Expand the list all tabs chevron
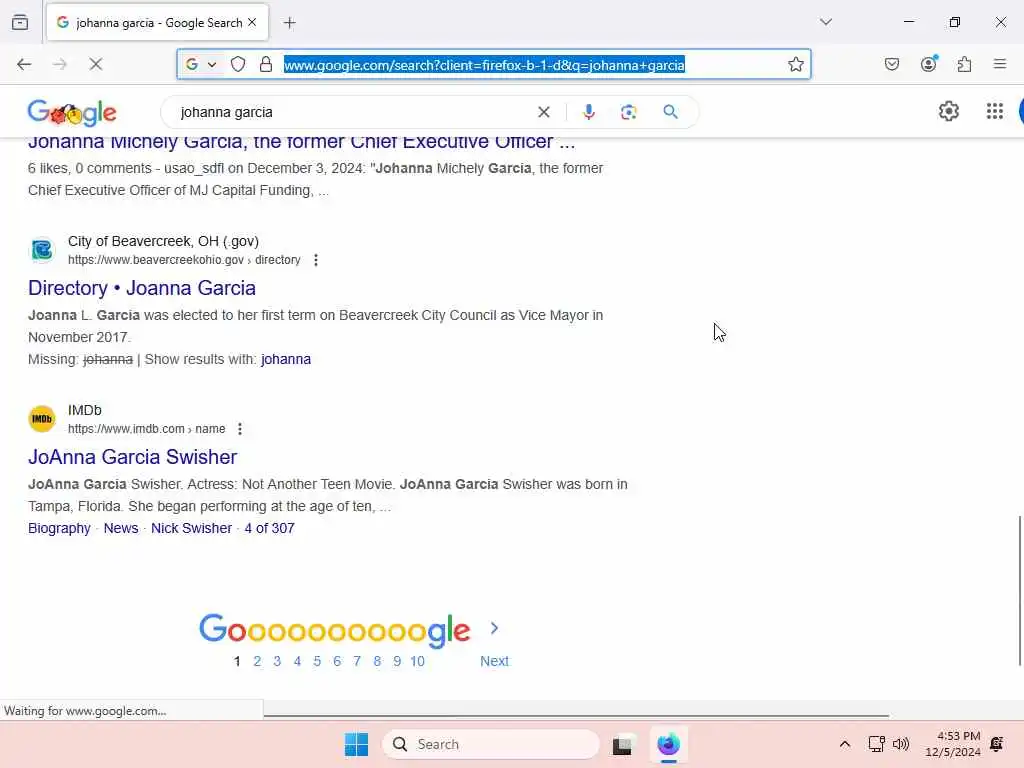 (x=826, y=22)
